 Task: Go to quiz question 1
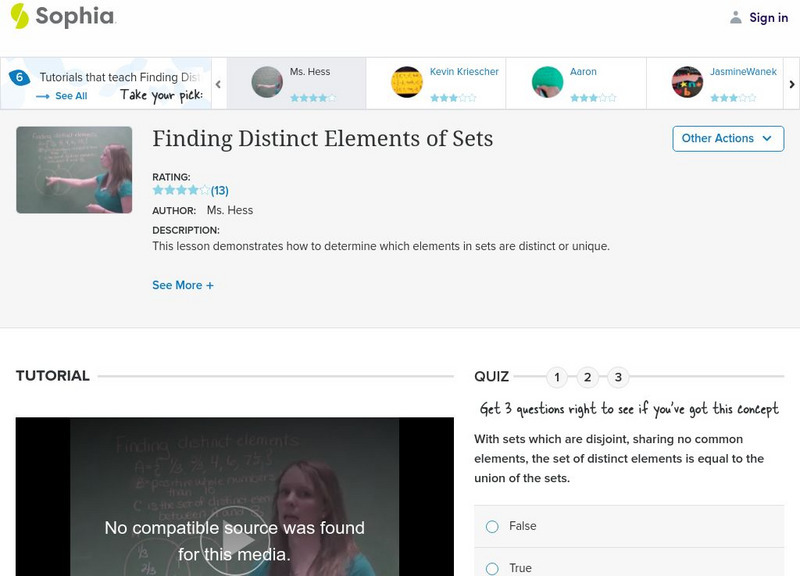click(557, 378)
